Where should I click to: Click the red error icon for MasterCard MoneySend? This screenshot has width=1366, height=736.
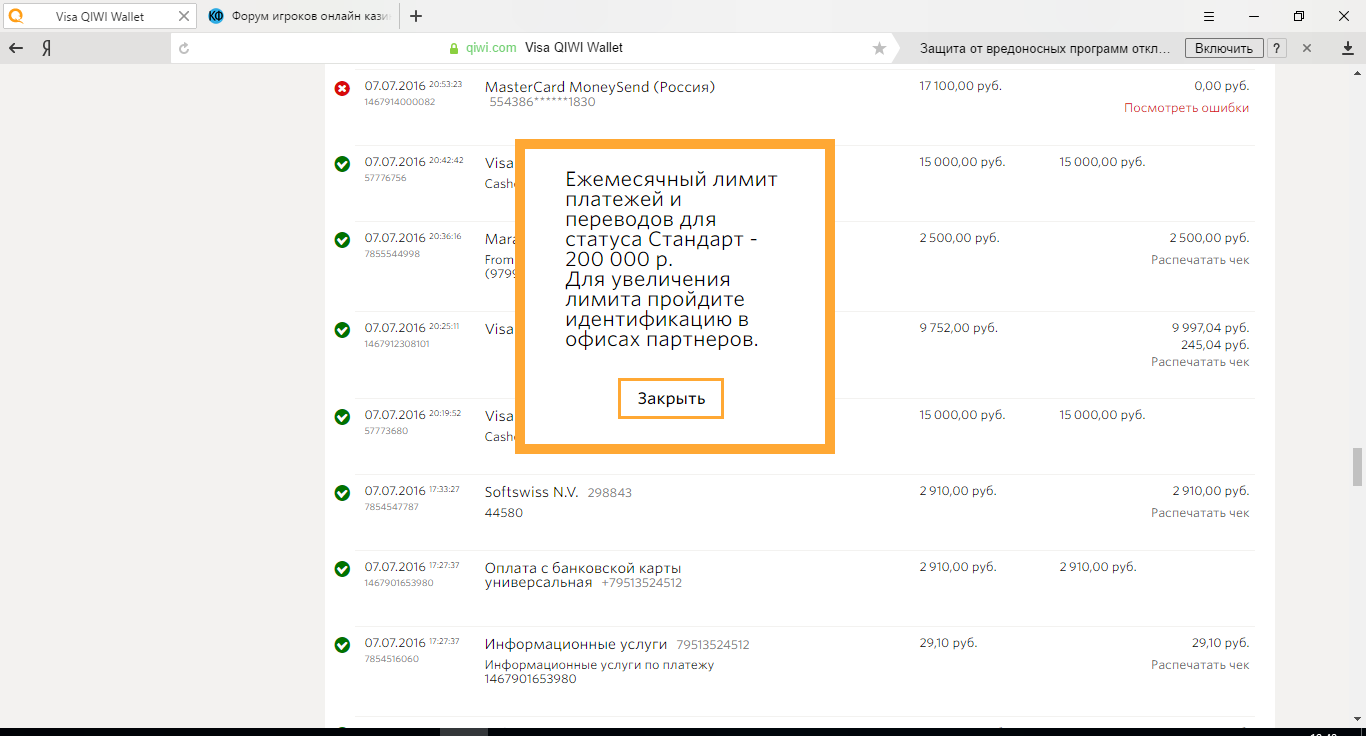pyautogui.click(x=342, y=89)
